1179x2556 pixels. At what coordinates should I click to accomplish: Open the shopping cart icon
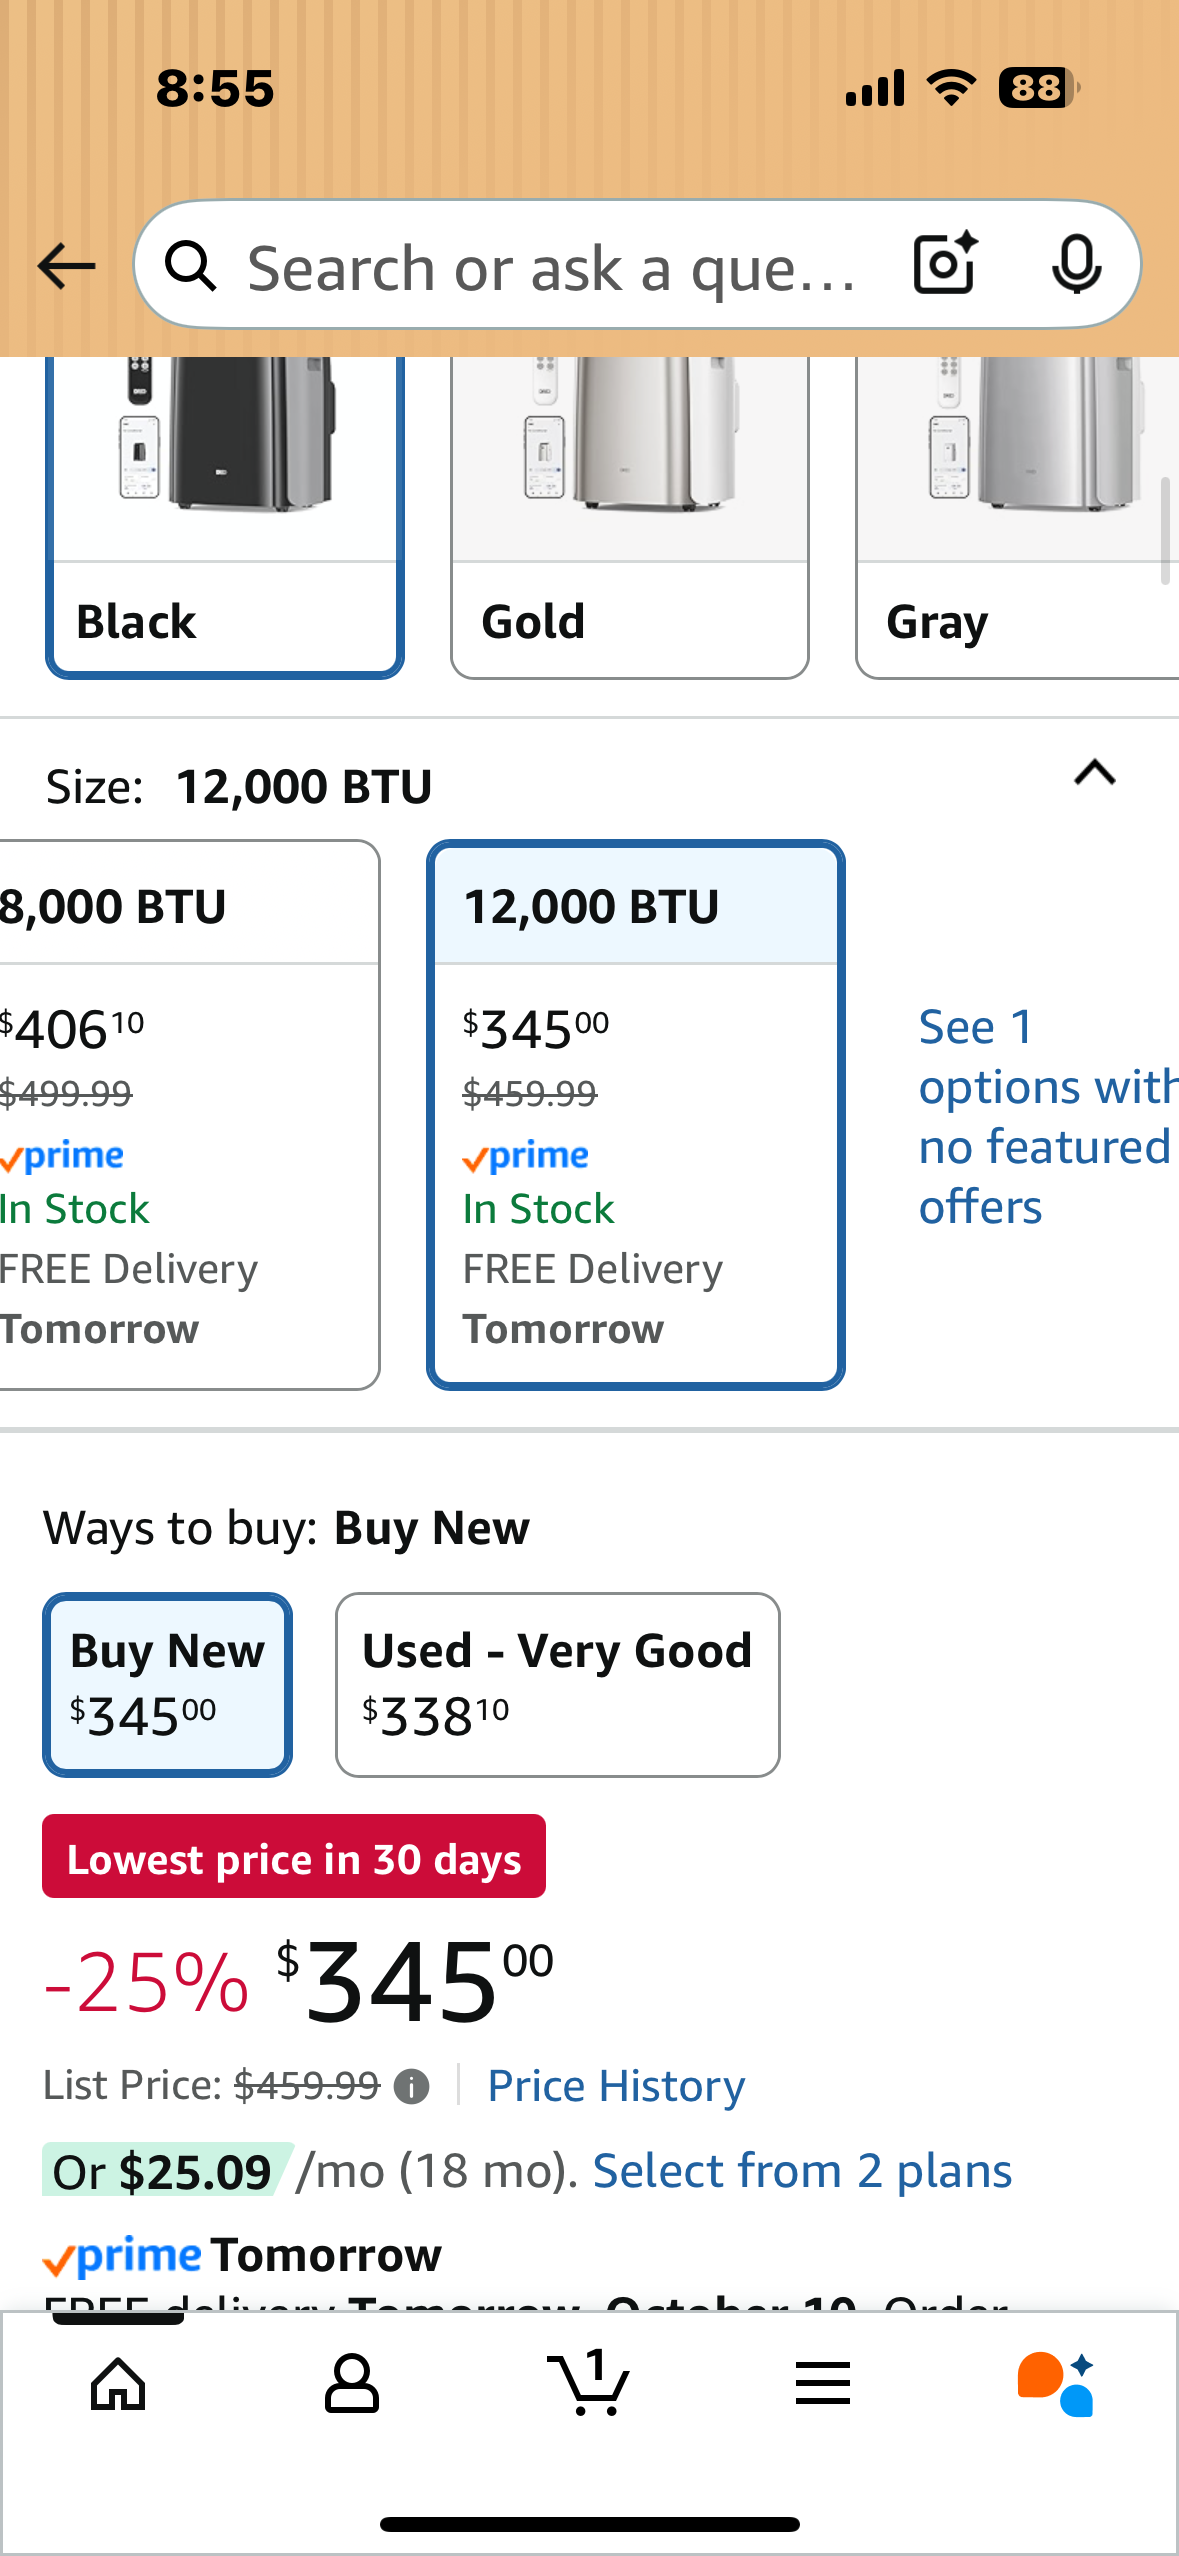(589, 2384)
